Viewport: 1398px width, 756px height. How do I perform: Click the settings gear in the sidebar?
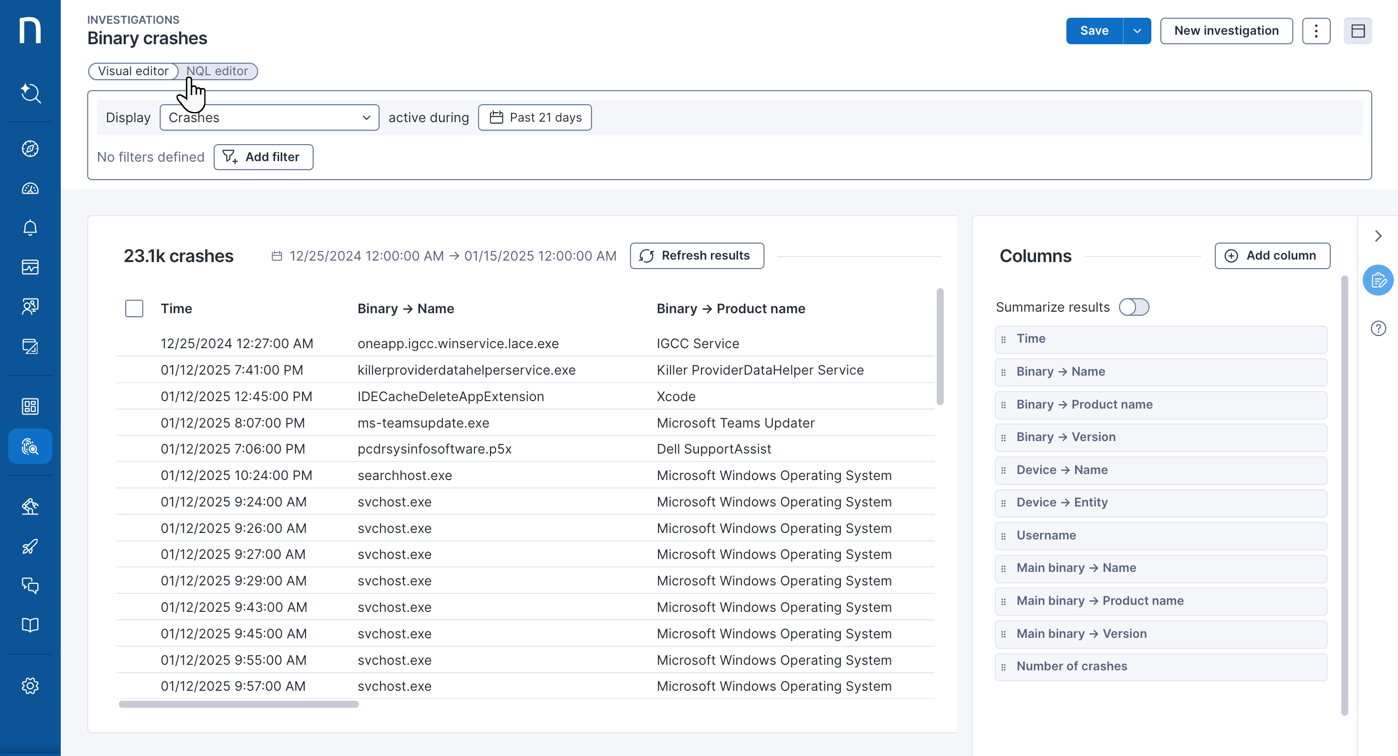tap(30, 686)
